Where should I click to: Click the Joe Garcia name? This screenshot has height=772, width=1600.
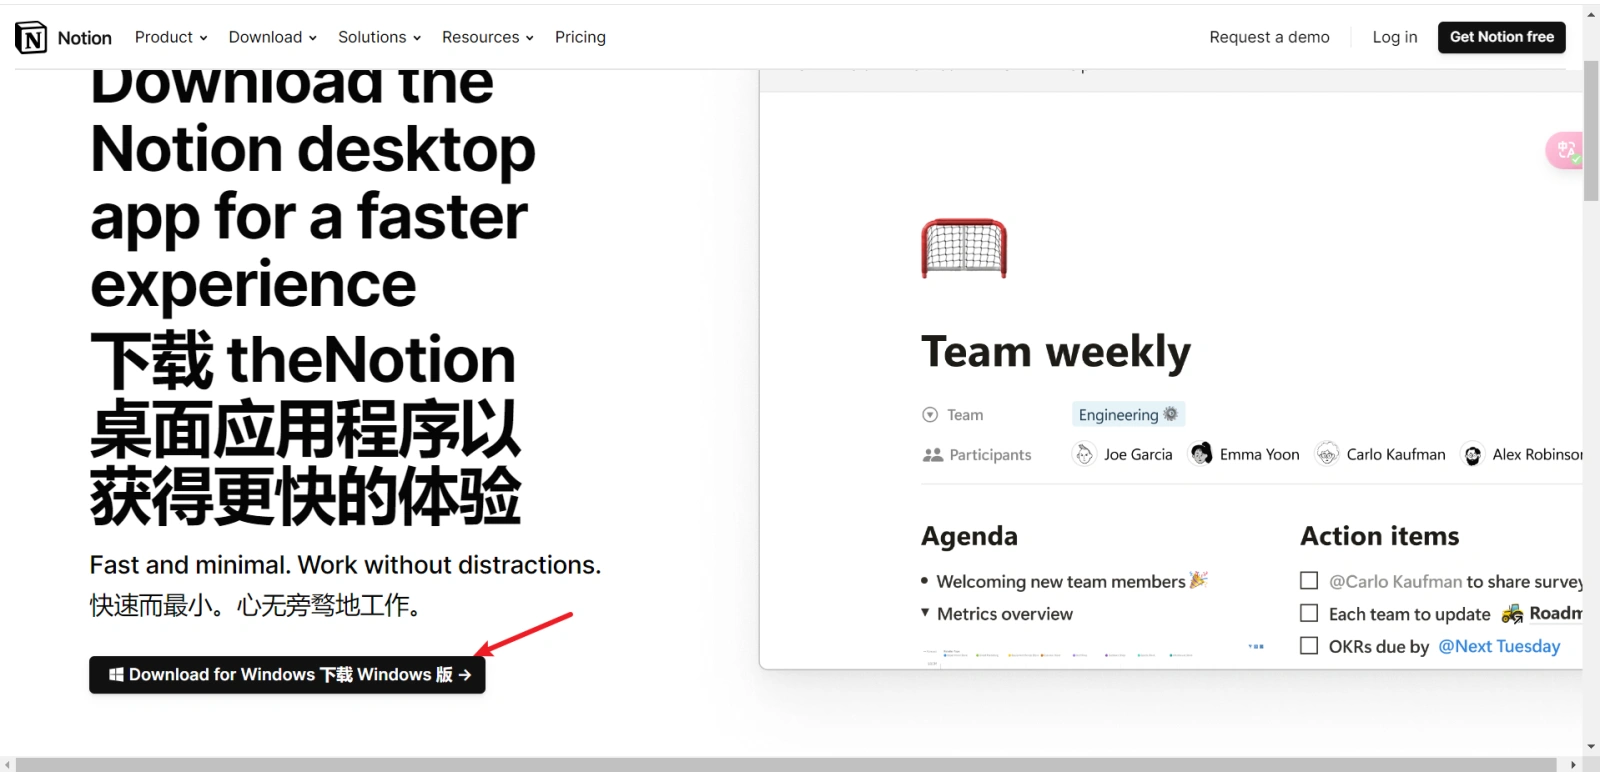(x=1138, y=454)
